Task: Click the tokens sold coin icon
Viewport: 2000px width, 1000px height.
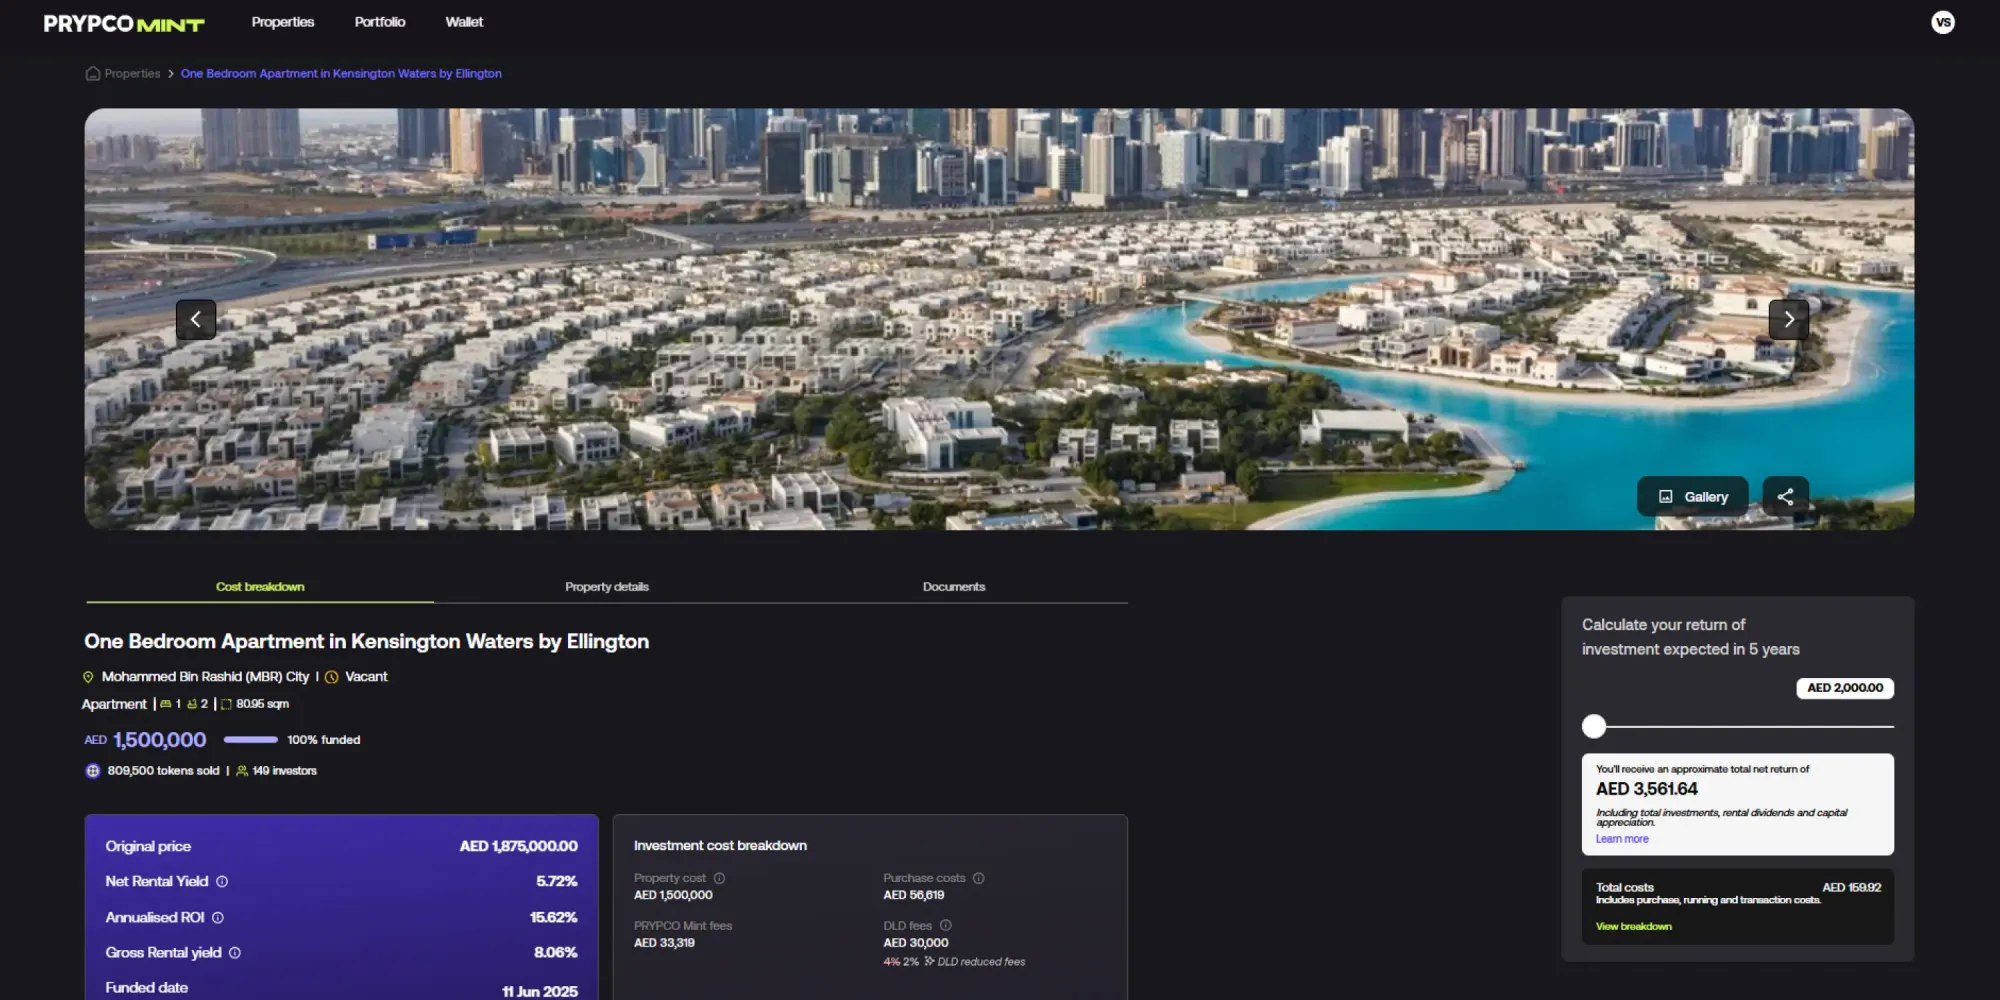Action: (92, 770)
